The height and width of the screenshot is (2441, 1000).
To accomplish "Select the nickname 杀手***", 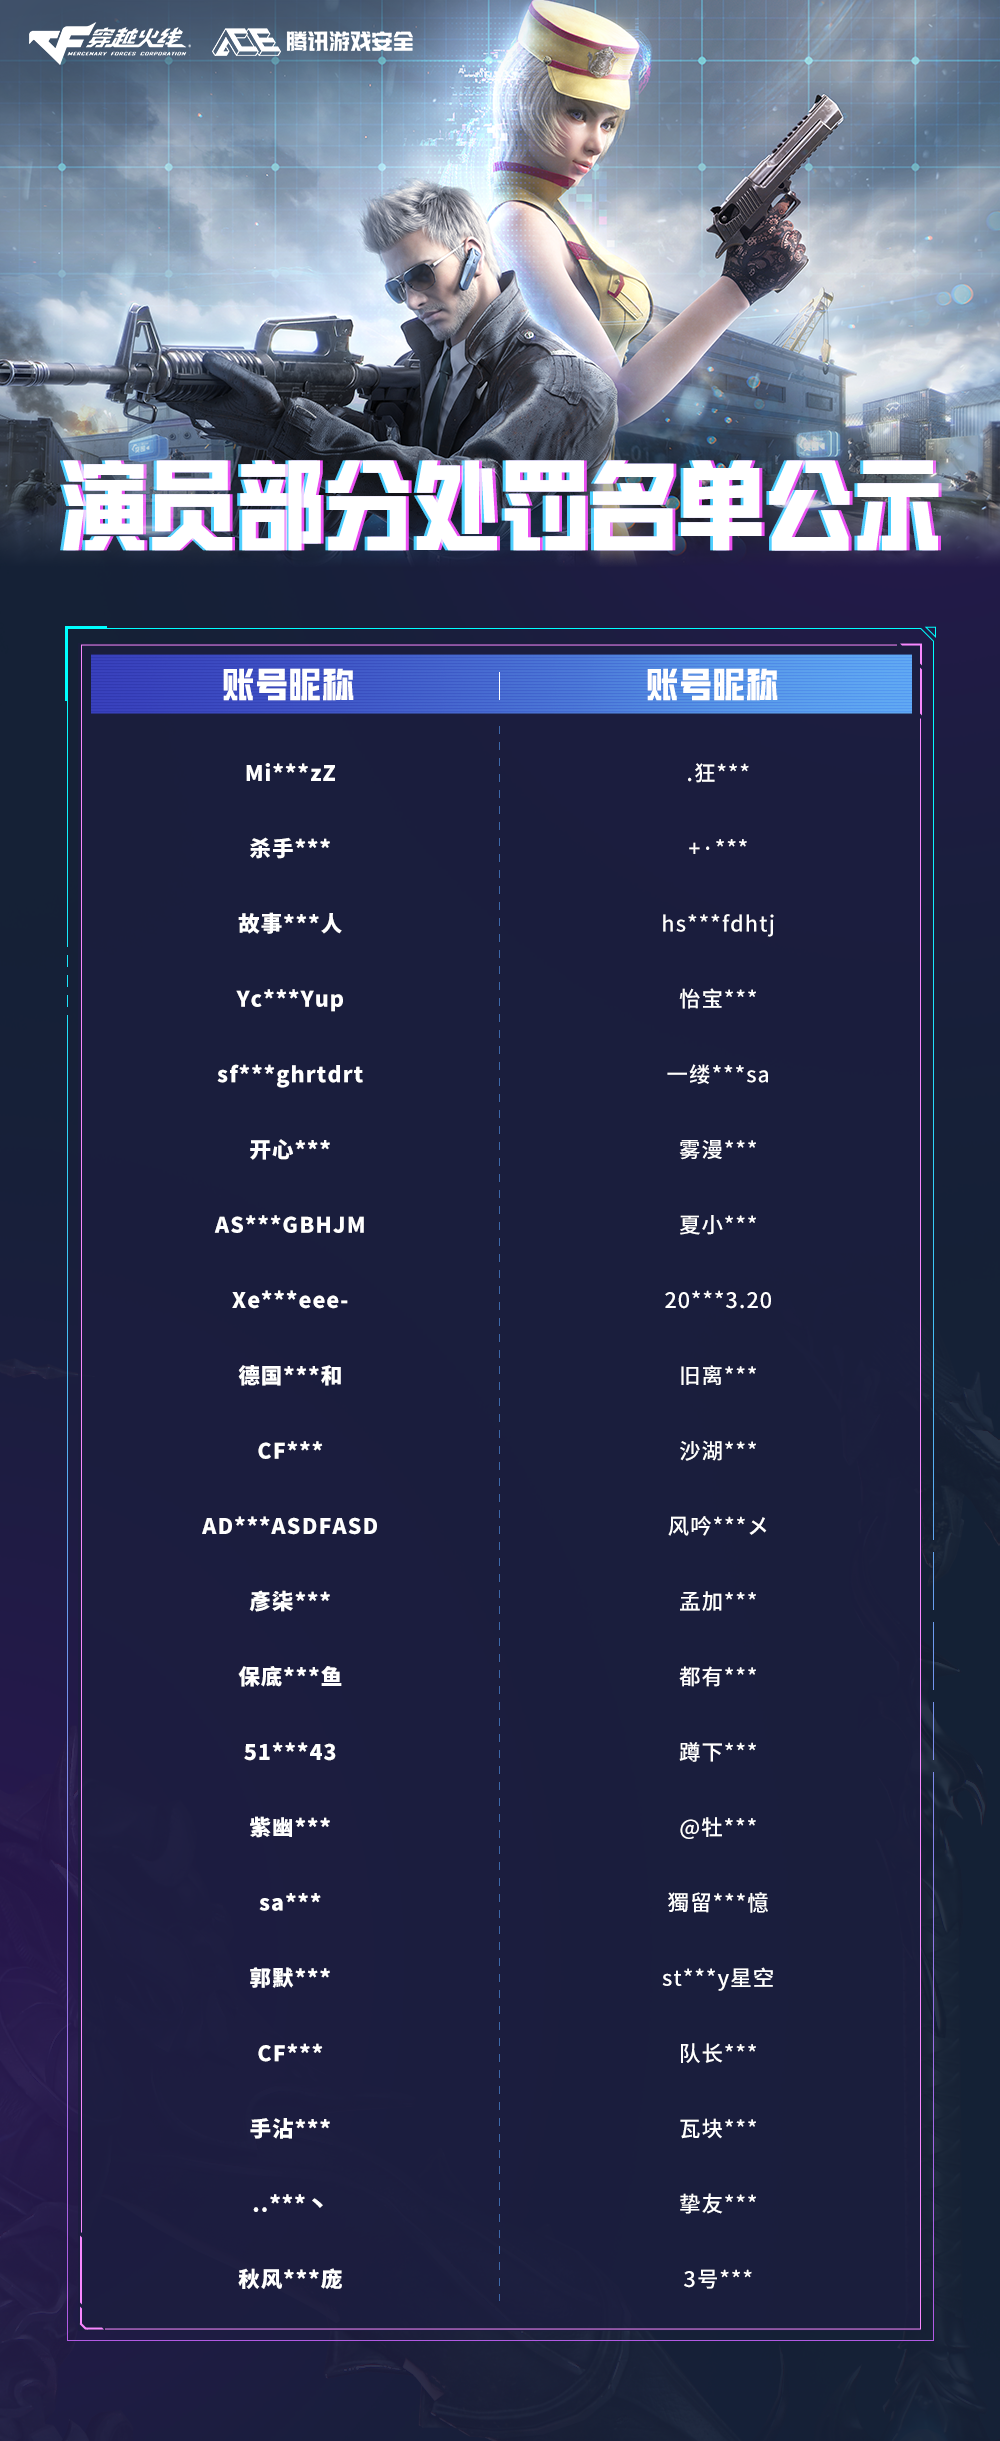I will (x=290, y=848).
